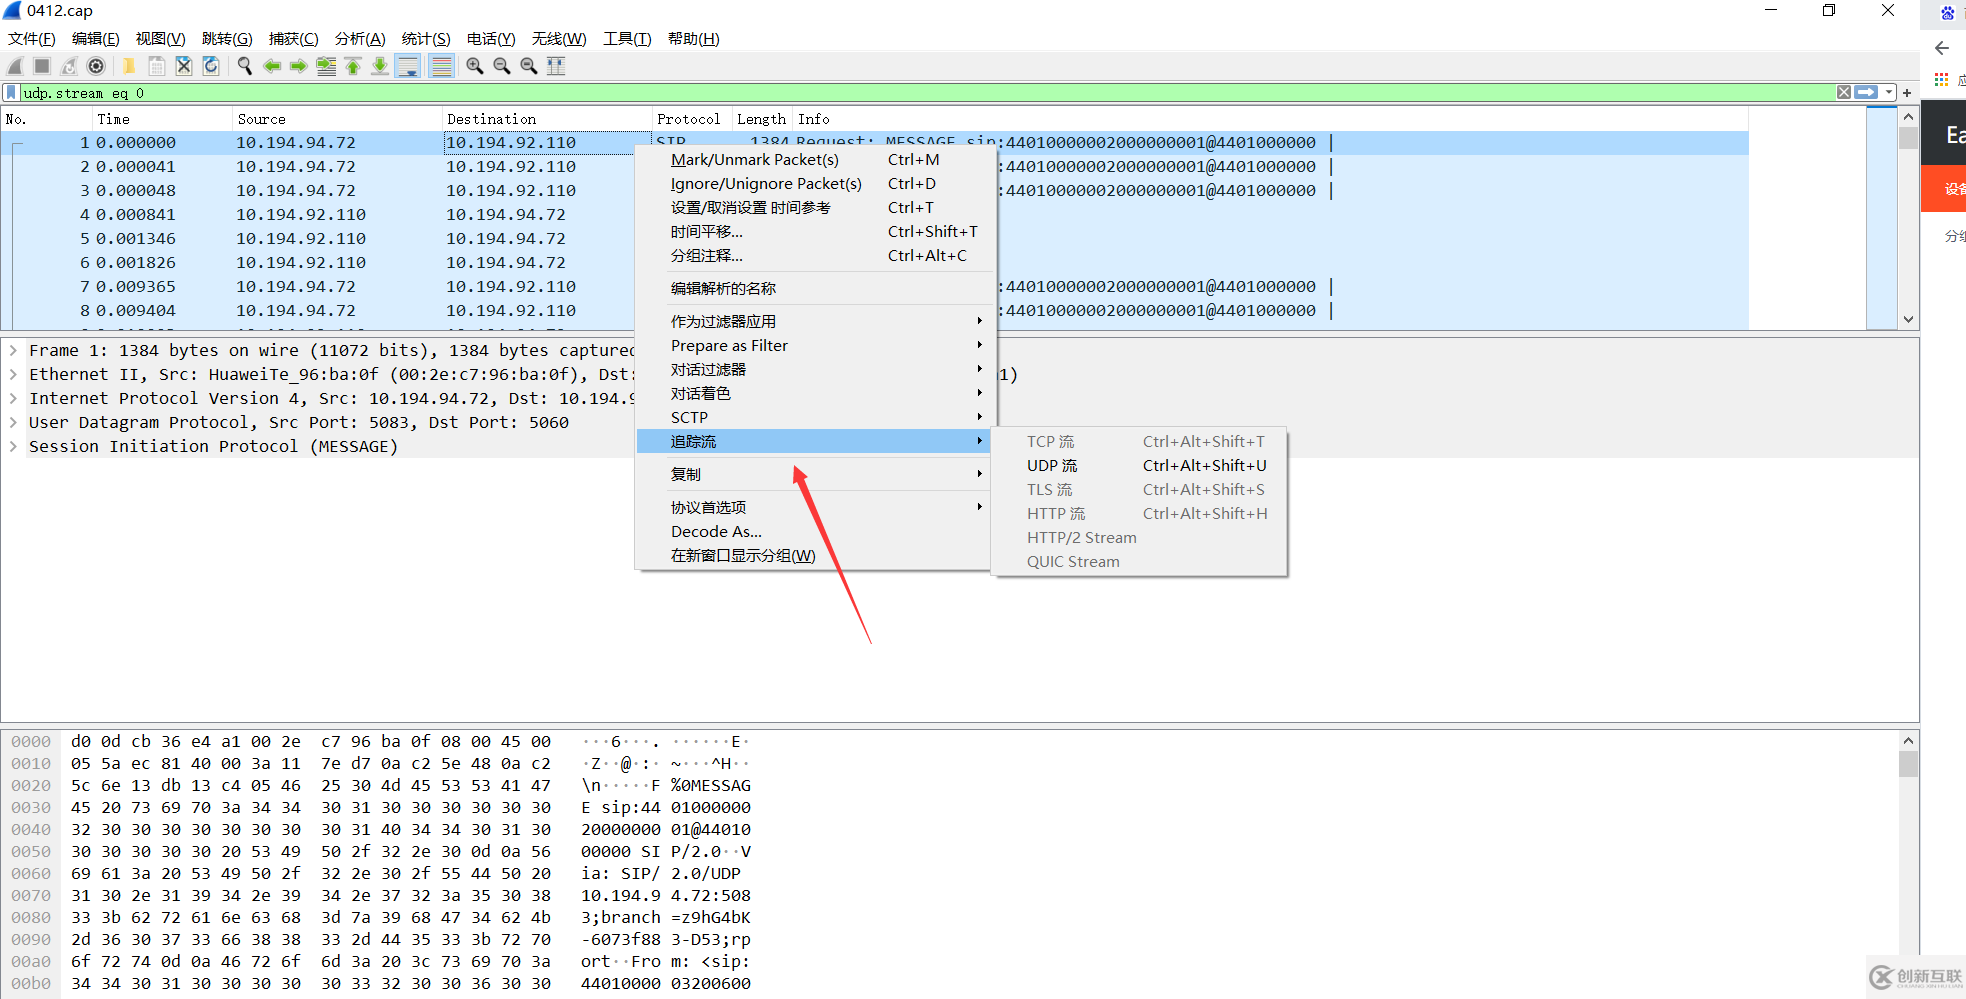The height and width of the screenshot is (999, 1966).
Task: Click the open capture file folder icon
Action: [x=130, y=66]
